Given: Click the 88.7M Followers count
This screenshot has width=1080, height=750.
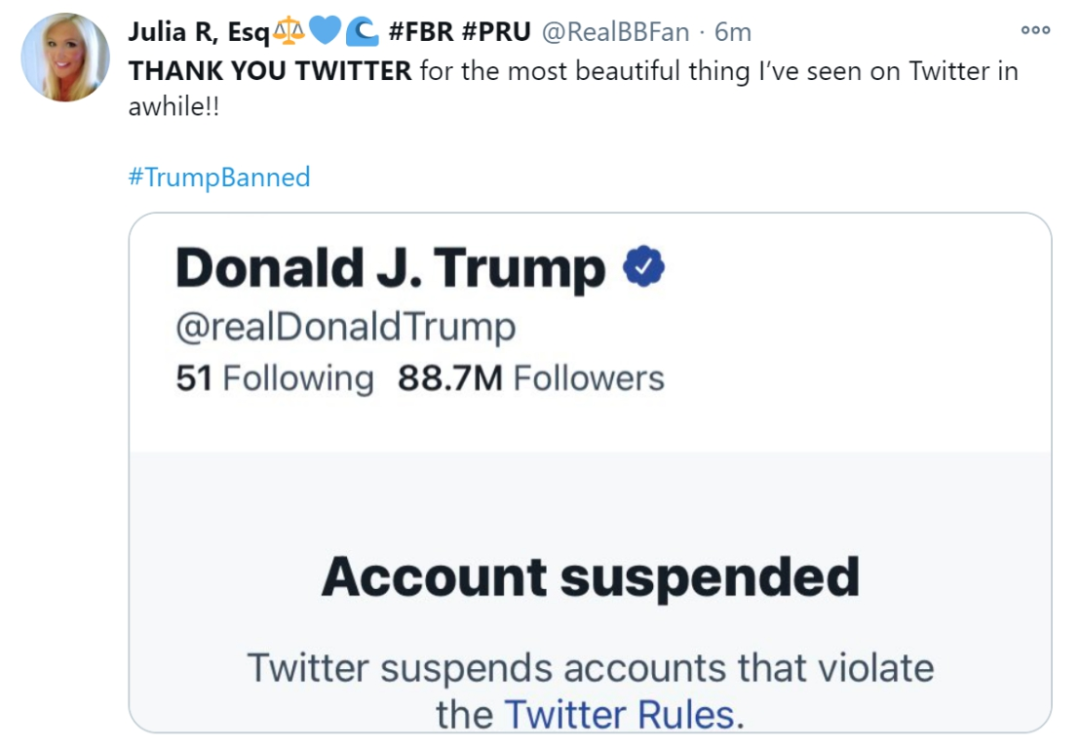Looking at the screenshot, I should pyautogui.click(x=531, y=378).
